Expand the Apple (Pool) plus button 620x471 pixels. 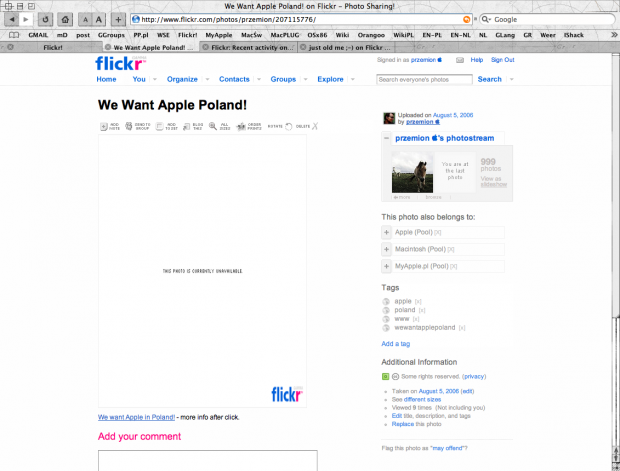click(386, 233)
